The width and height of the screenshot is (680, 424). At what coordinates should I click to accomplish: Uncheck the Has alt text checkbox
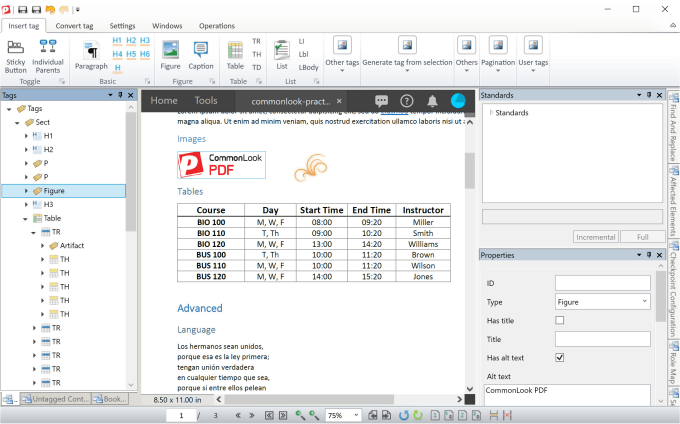tap(559, 358)
